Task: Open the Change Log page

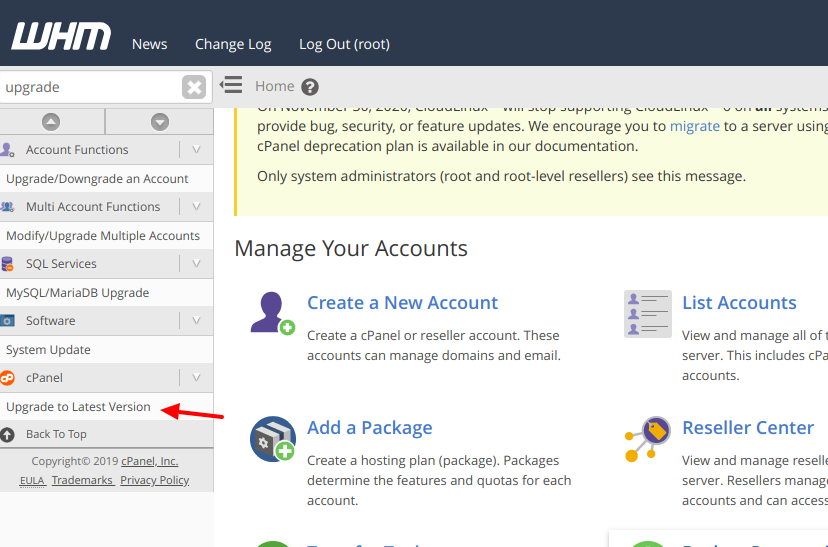Action: click(x=233, y=44)
